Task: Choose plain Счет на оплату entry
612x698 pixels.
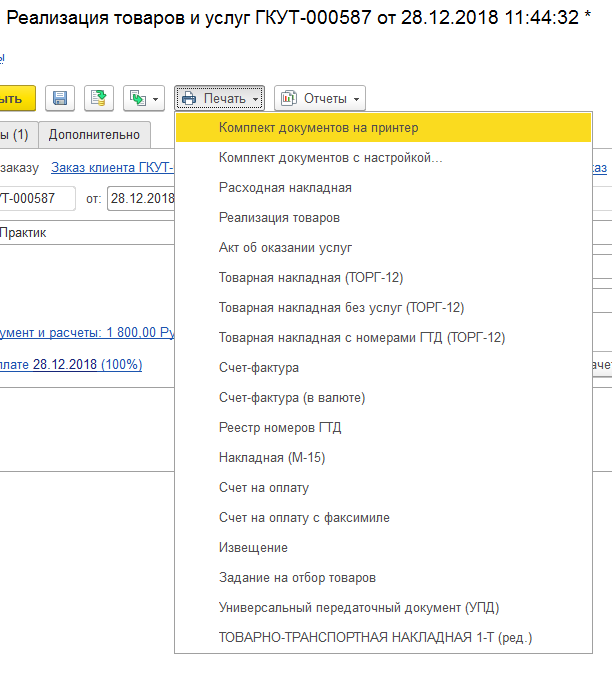Action: pos(383,487)
